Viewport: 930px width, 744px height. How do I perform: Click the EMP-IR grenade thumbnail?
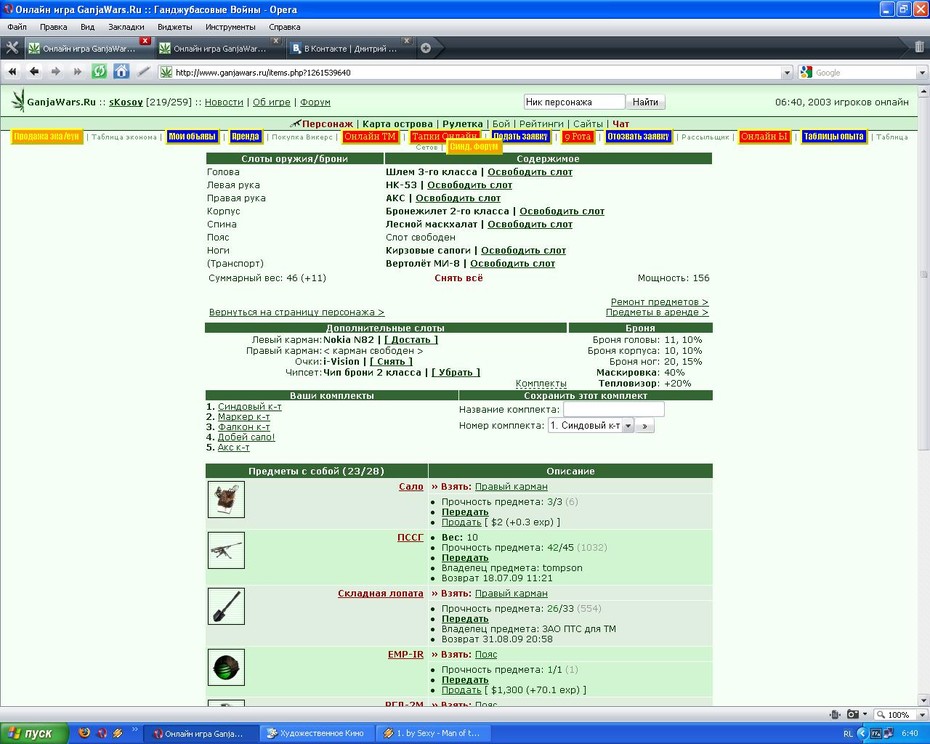226,667
